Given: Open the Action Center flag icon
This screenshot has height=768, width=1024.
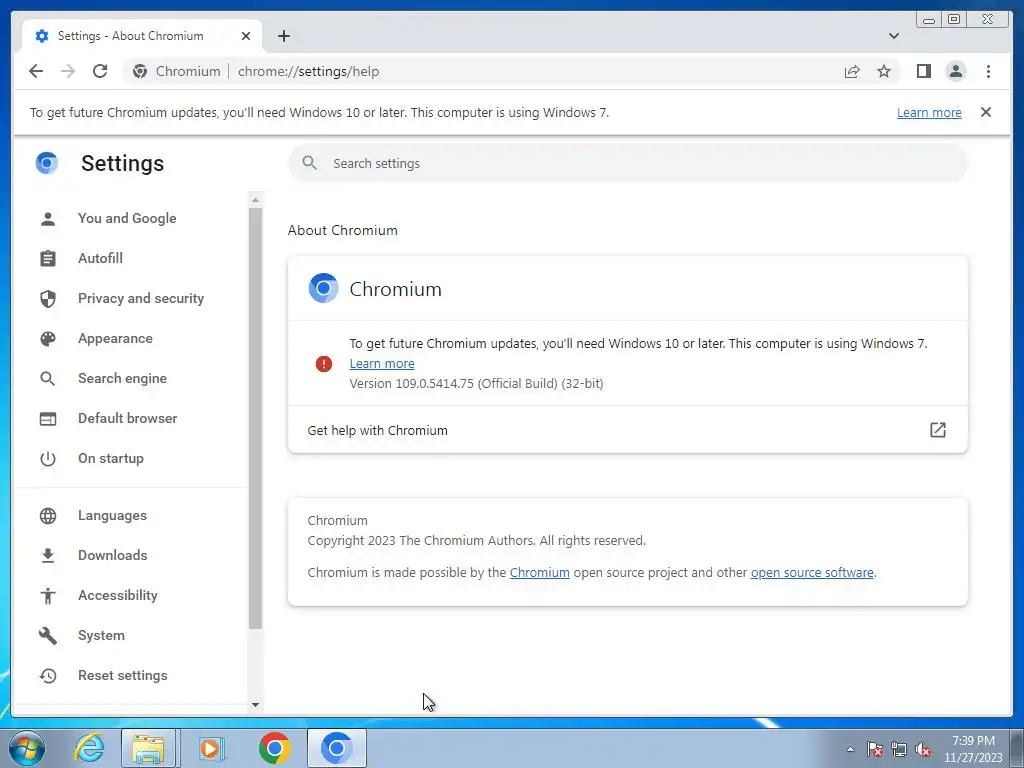Looking at the screenshot, I should coord(874,749).
